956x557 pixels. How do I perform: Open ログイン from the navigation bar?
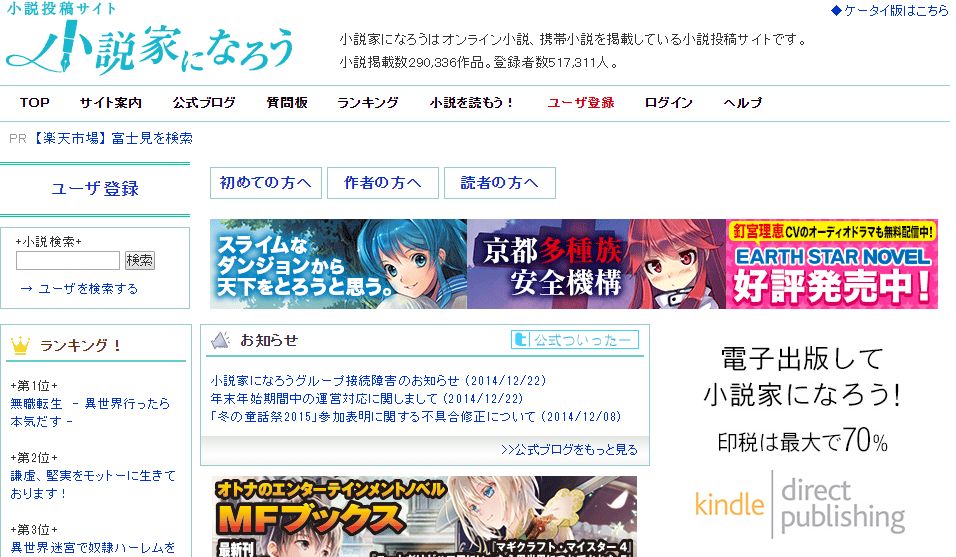(668, 103)
